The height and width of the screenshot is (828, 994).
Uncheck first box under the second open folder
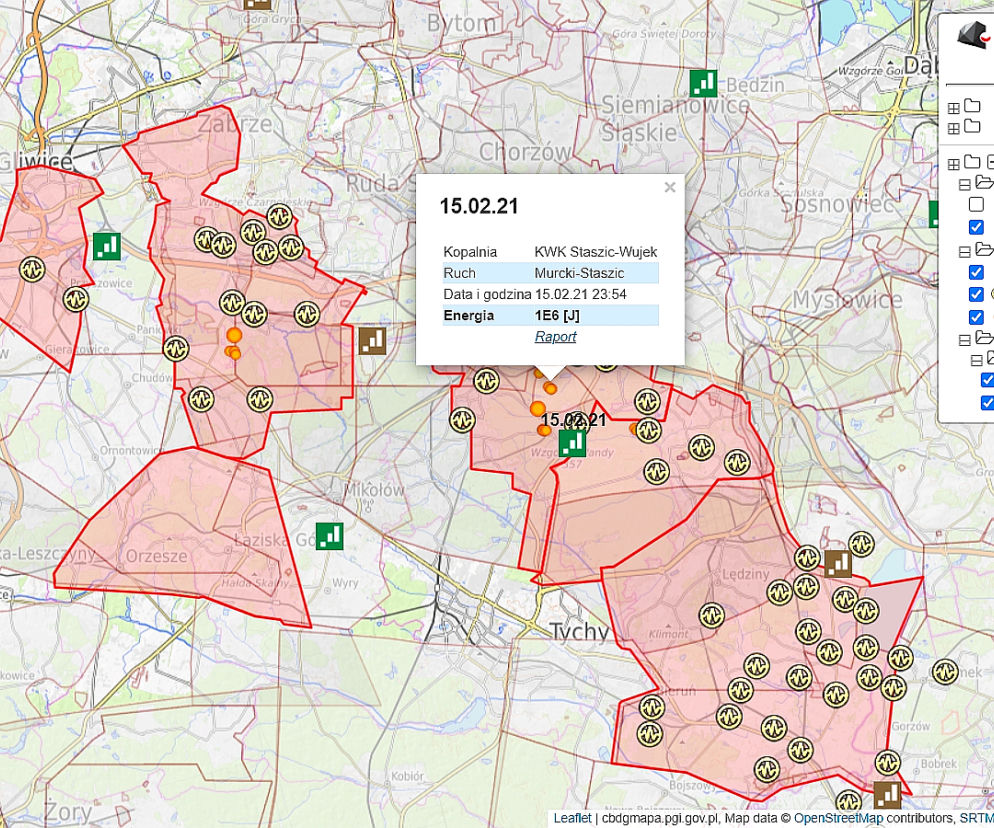(x=976, y=272)
